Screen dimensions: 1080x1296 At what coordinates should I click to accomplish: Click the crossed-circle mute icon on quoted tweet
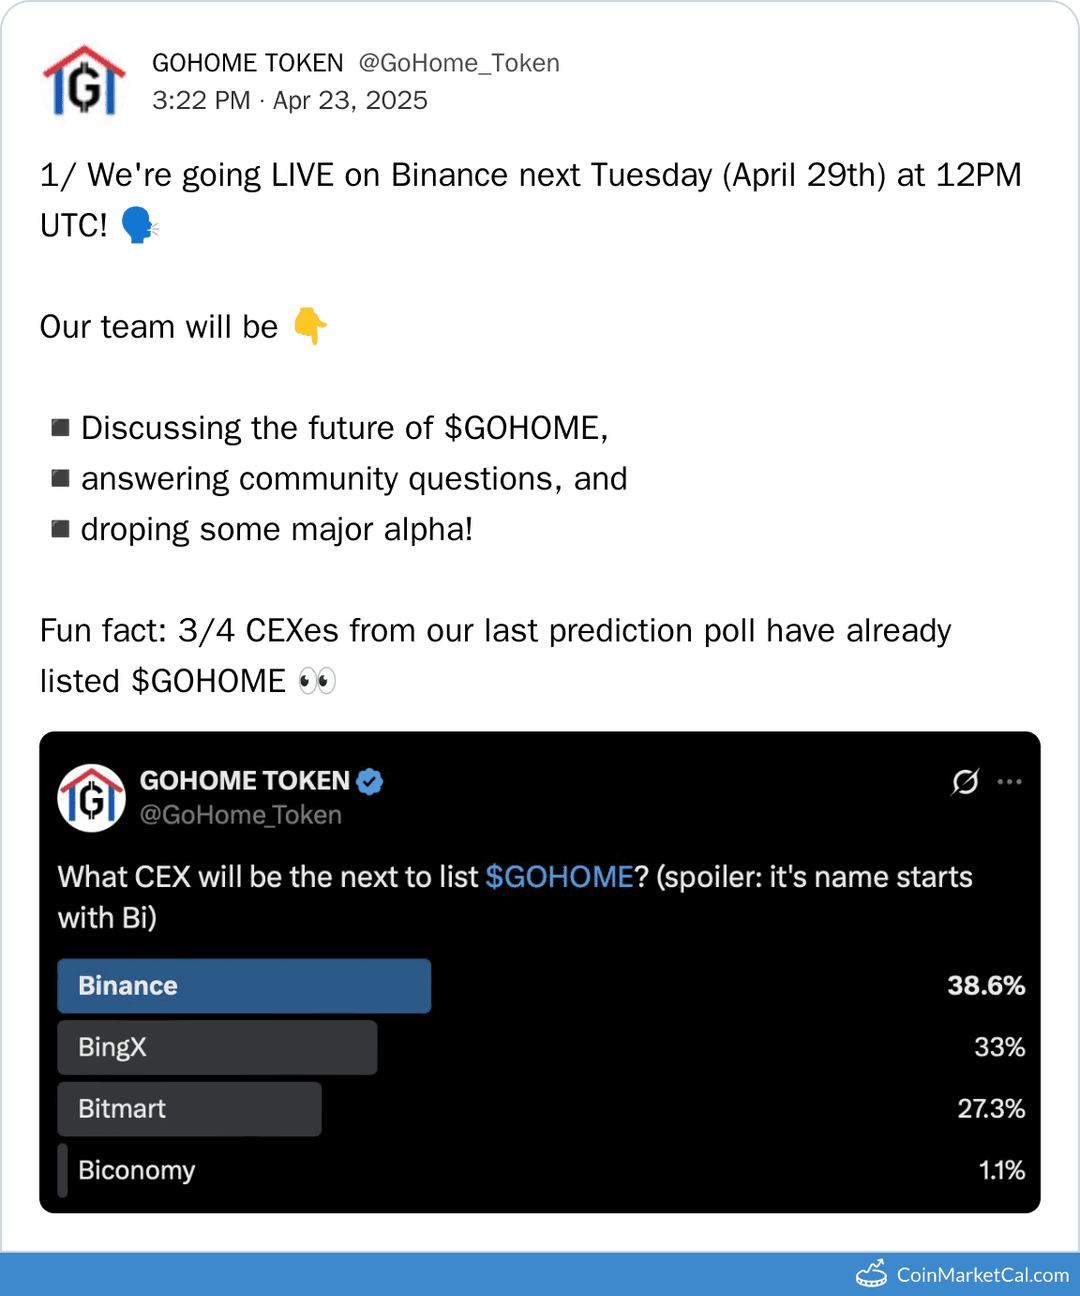click(964, 782)
